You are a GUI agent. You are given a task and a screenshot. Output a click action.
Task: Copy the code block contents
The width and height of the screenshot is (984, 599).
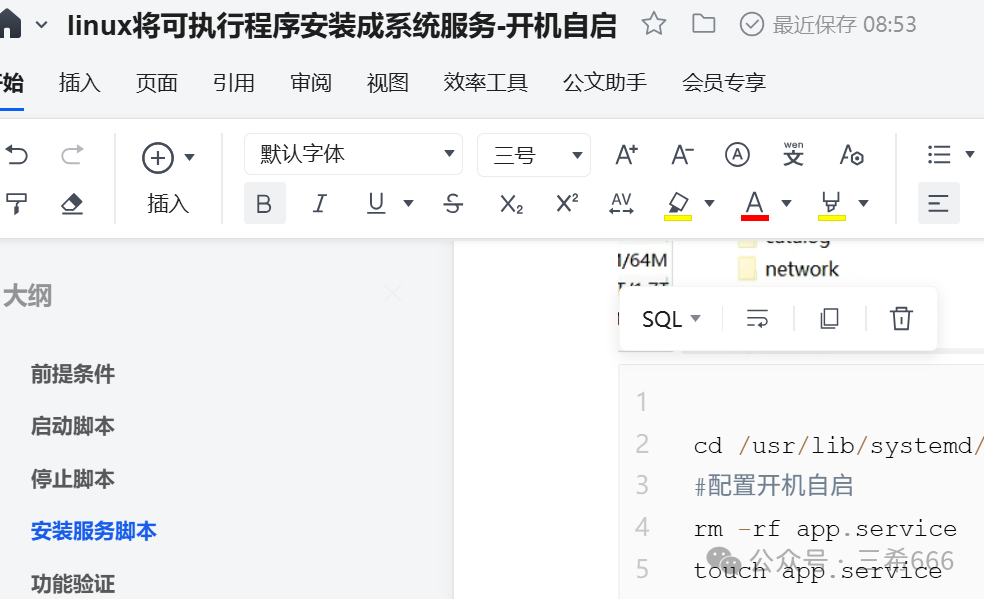tap(830, 319)
